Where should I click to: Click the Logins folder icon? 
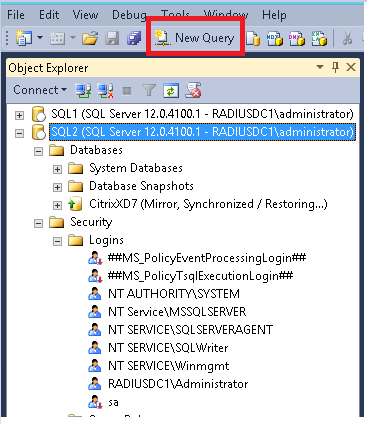point(75,240)
